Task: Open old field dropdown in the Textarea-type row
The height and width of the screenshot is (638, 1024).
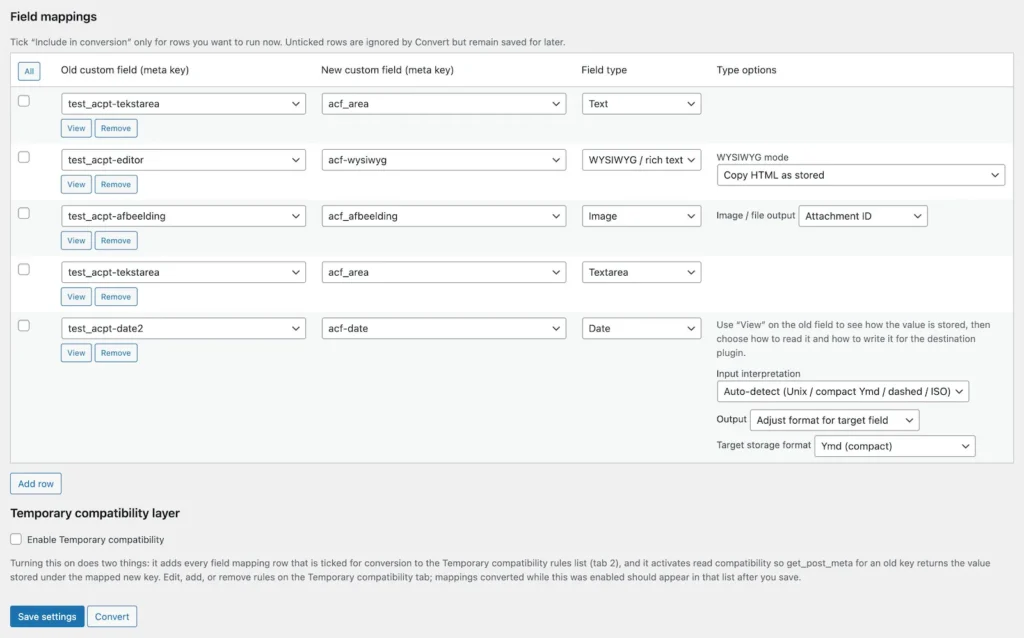Action: 184,272
